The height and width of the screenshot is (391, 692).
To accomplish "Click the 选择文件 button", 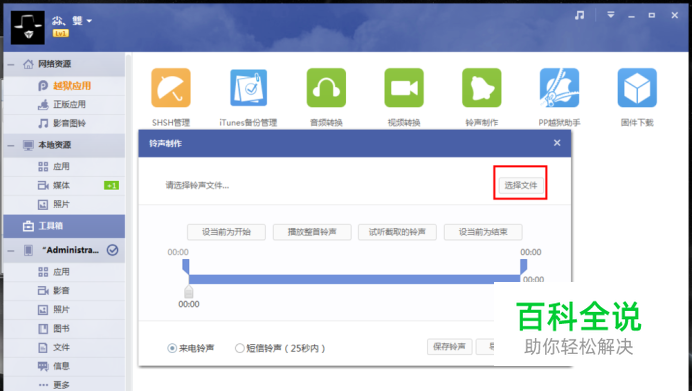I will (521, 185).
